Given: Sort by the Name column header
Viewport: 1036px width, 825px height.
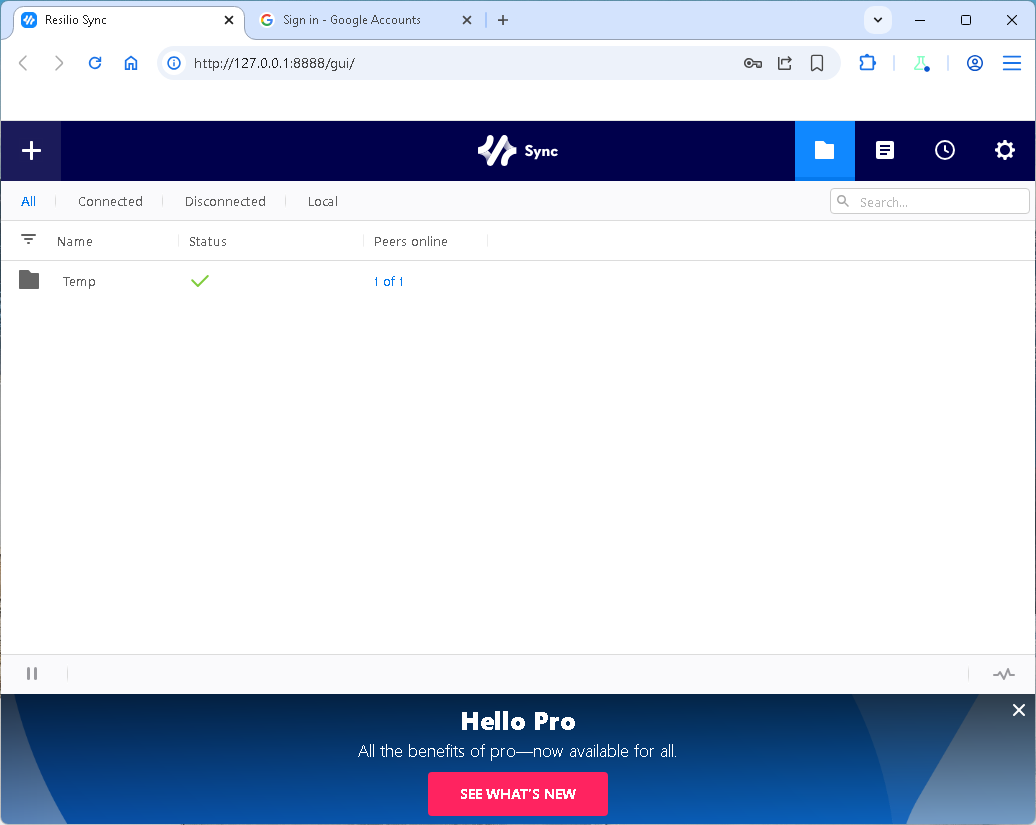Looking at the screenshot, I should tap(75, 241).
